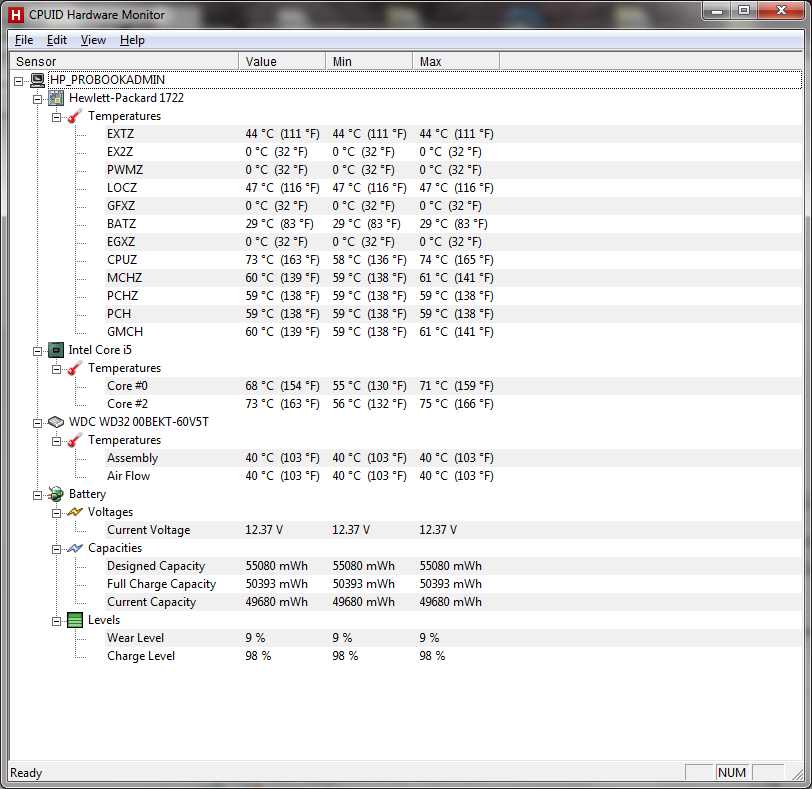Click the motherboard icon beside Hewlett-Packard 1722
Viewport: 812px width, 789px height.
56,98
